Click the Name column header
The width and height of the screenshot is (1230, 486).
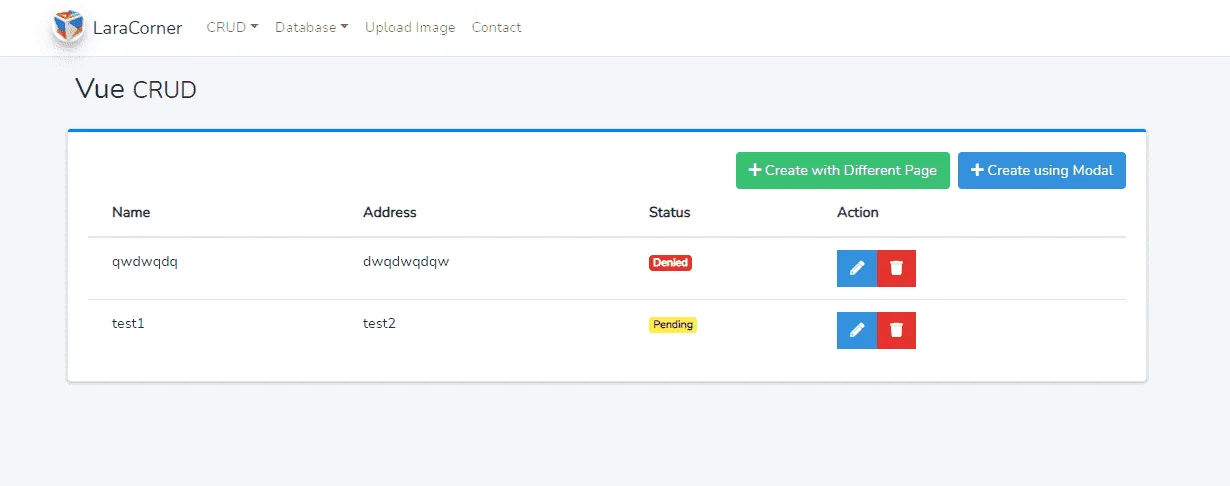(x=131, y=212)
